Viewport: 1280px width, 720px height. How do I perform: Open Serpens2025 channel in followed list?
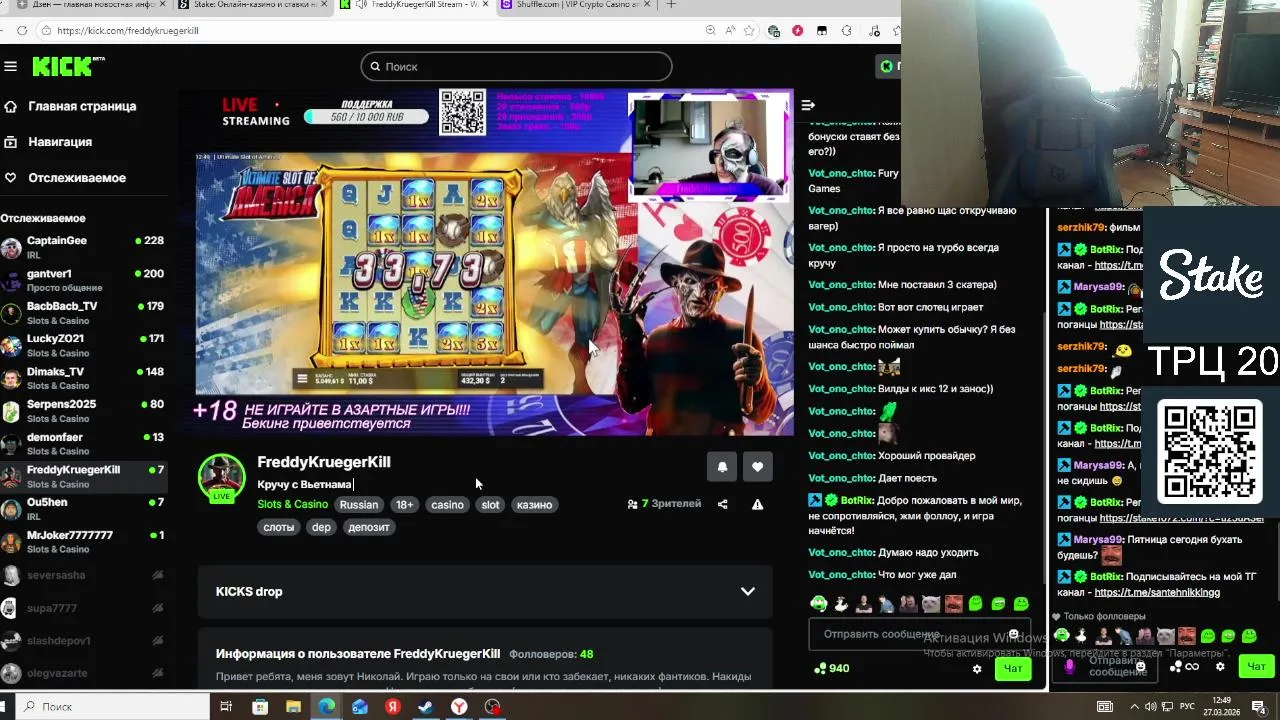pyautogui.click(x=84, y=411)
